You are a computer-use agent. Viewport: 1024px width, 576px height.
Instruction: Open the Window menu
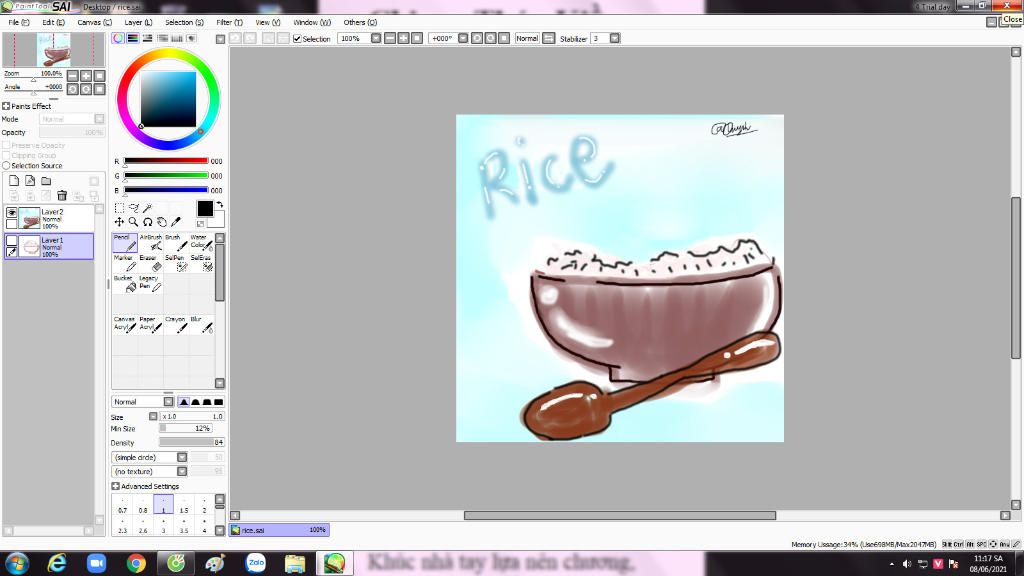click(312, 22)
